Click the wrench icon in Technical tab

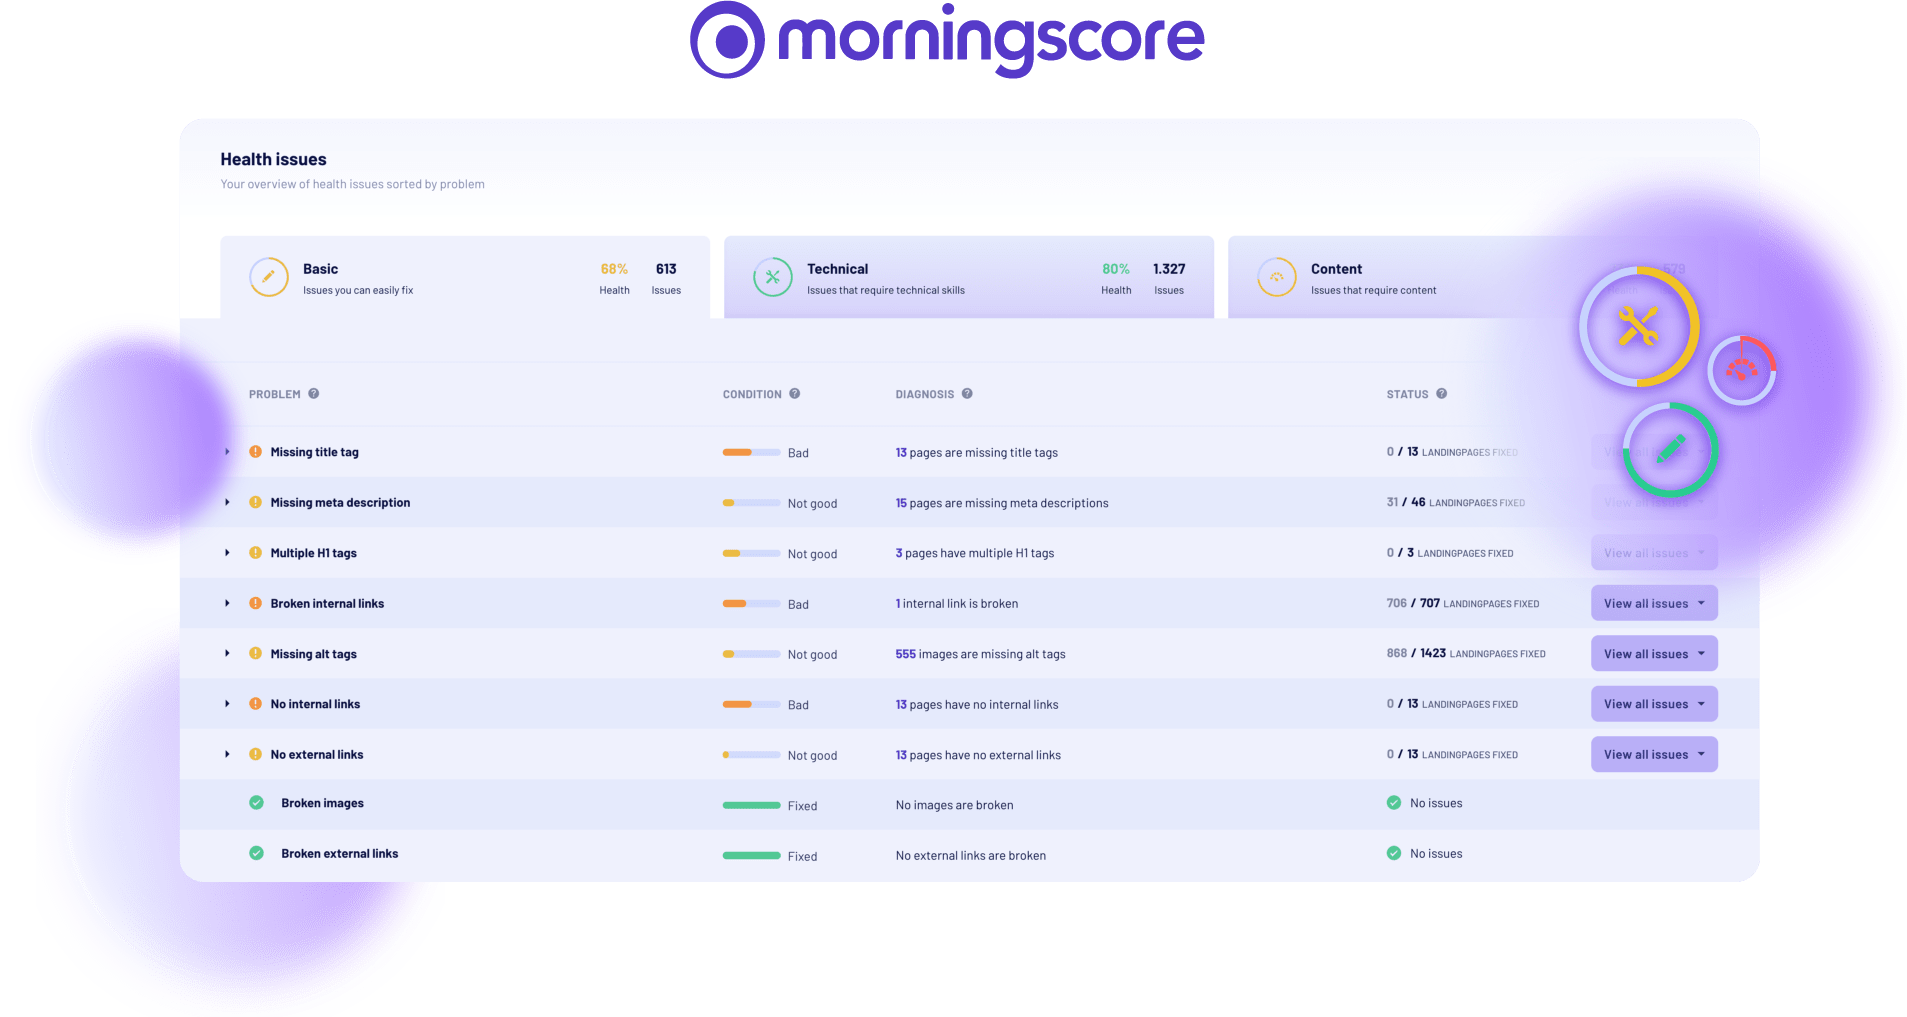(772, 277)
